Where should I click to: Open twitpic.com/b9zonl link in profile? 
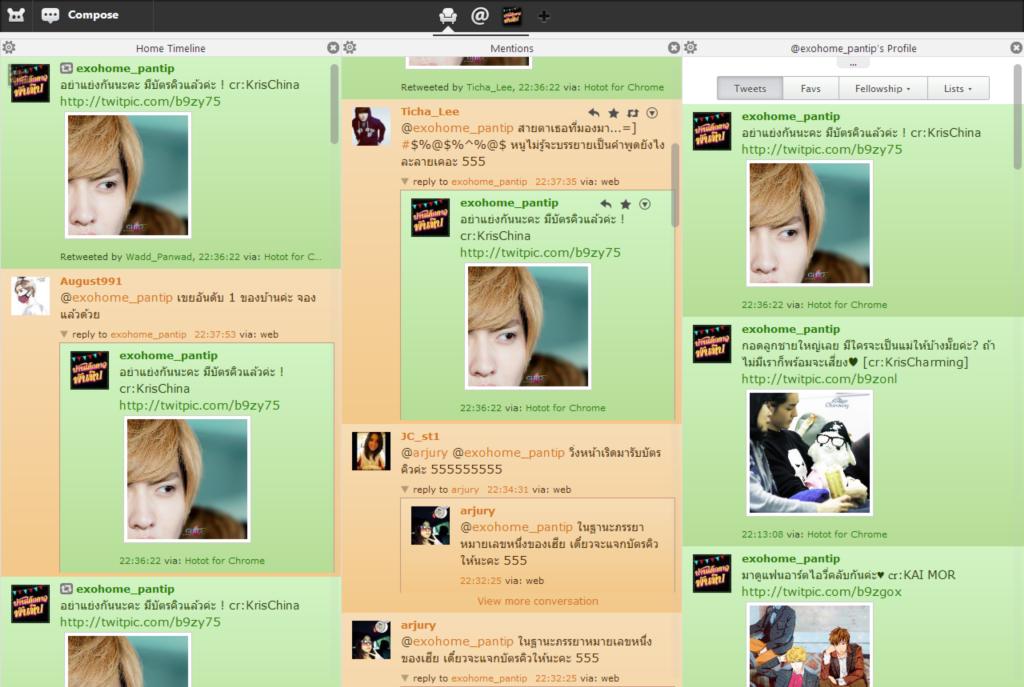coord(819,379)
